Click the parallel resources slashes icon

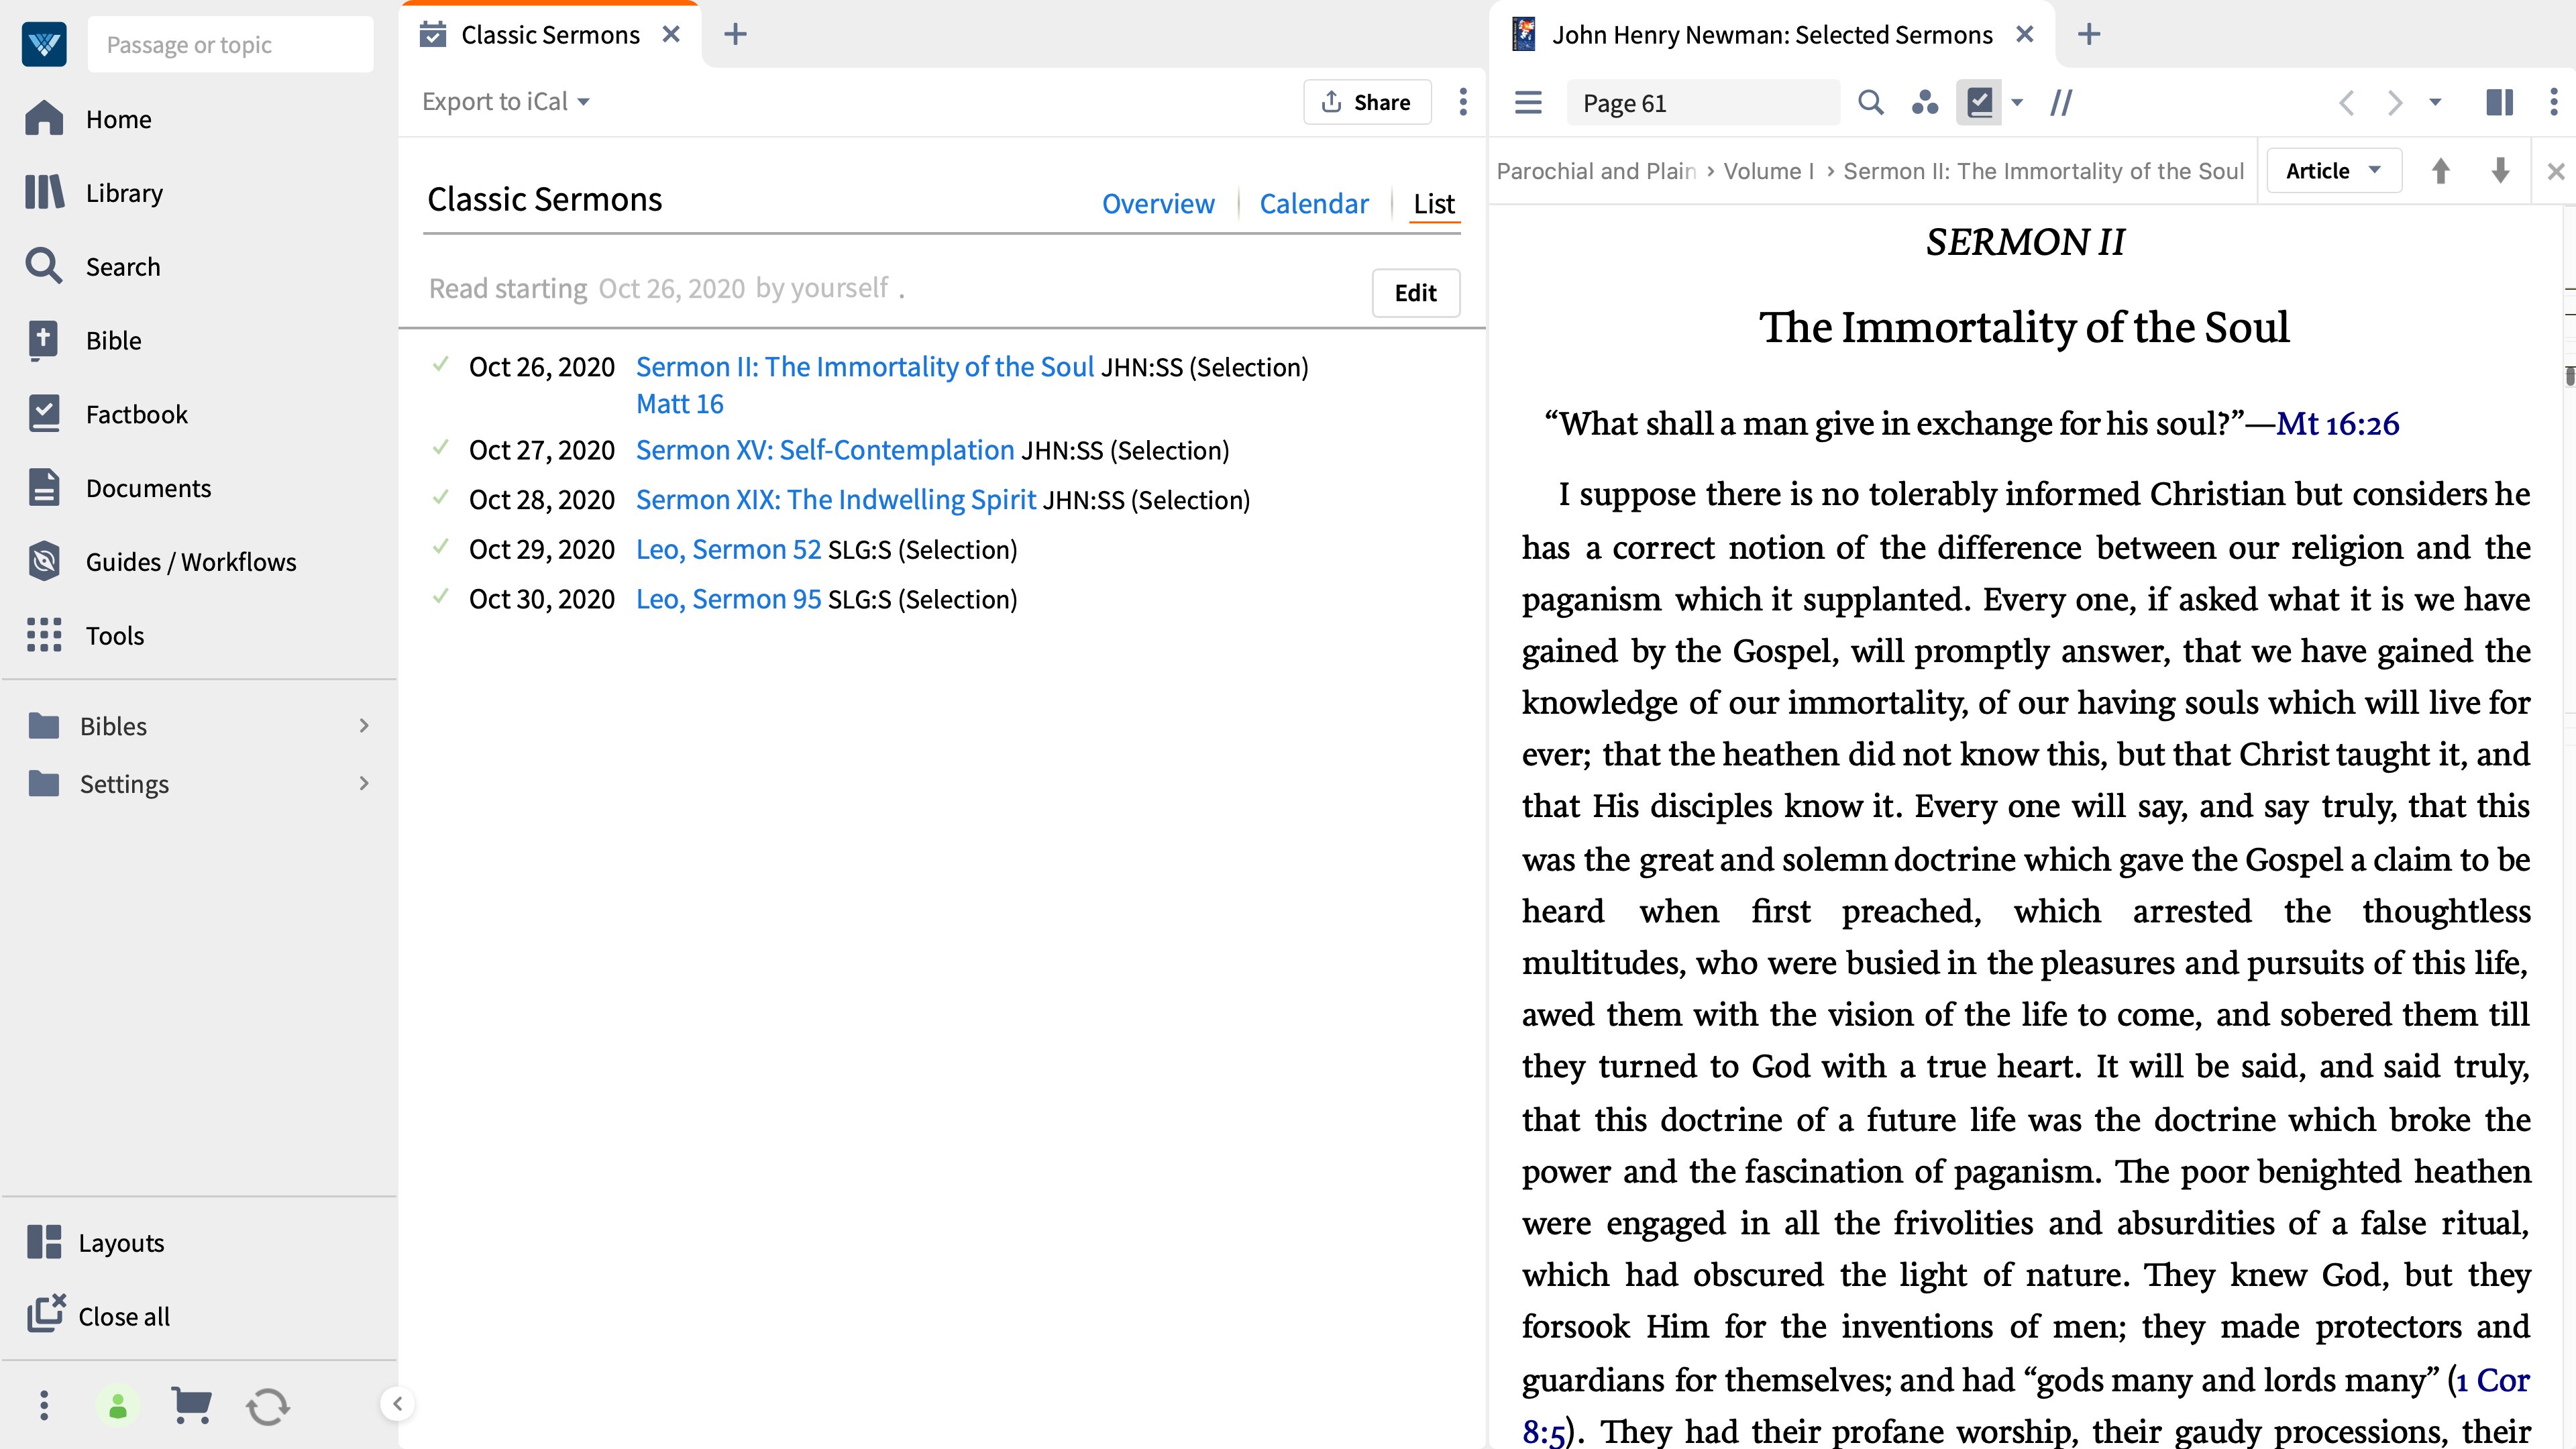2061,102
